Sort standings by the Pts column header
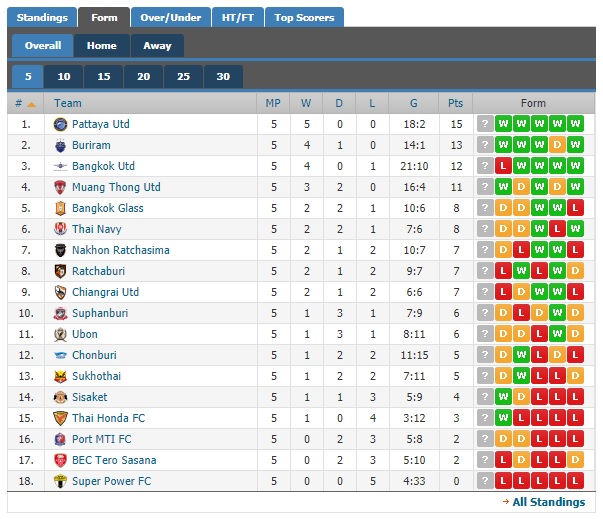 tap(455, 103)
